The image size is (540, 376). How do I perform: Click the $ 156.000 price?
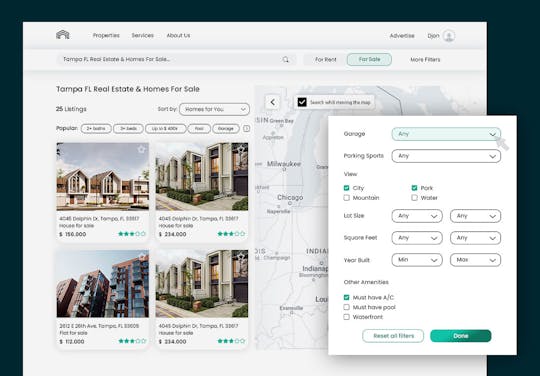pyautogui.click(x=73, y=234)
